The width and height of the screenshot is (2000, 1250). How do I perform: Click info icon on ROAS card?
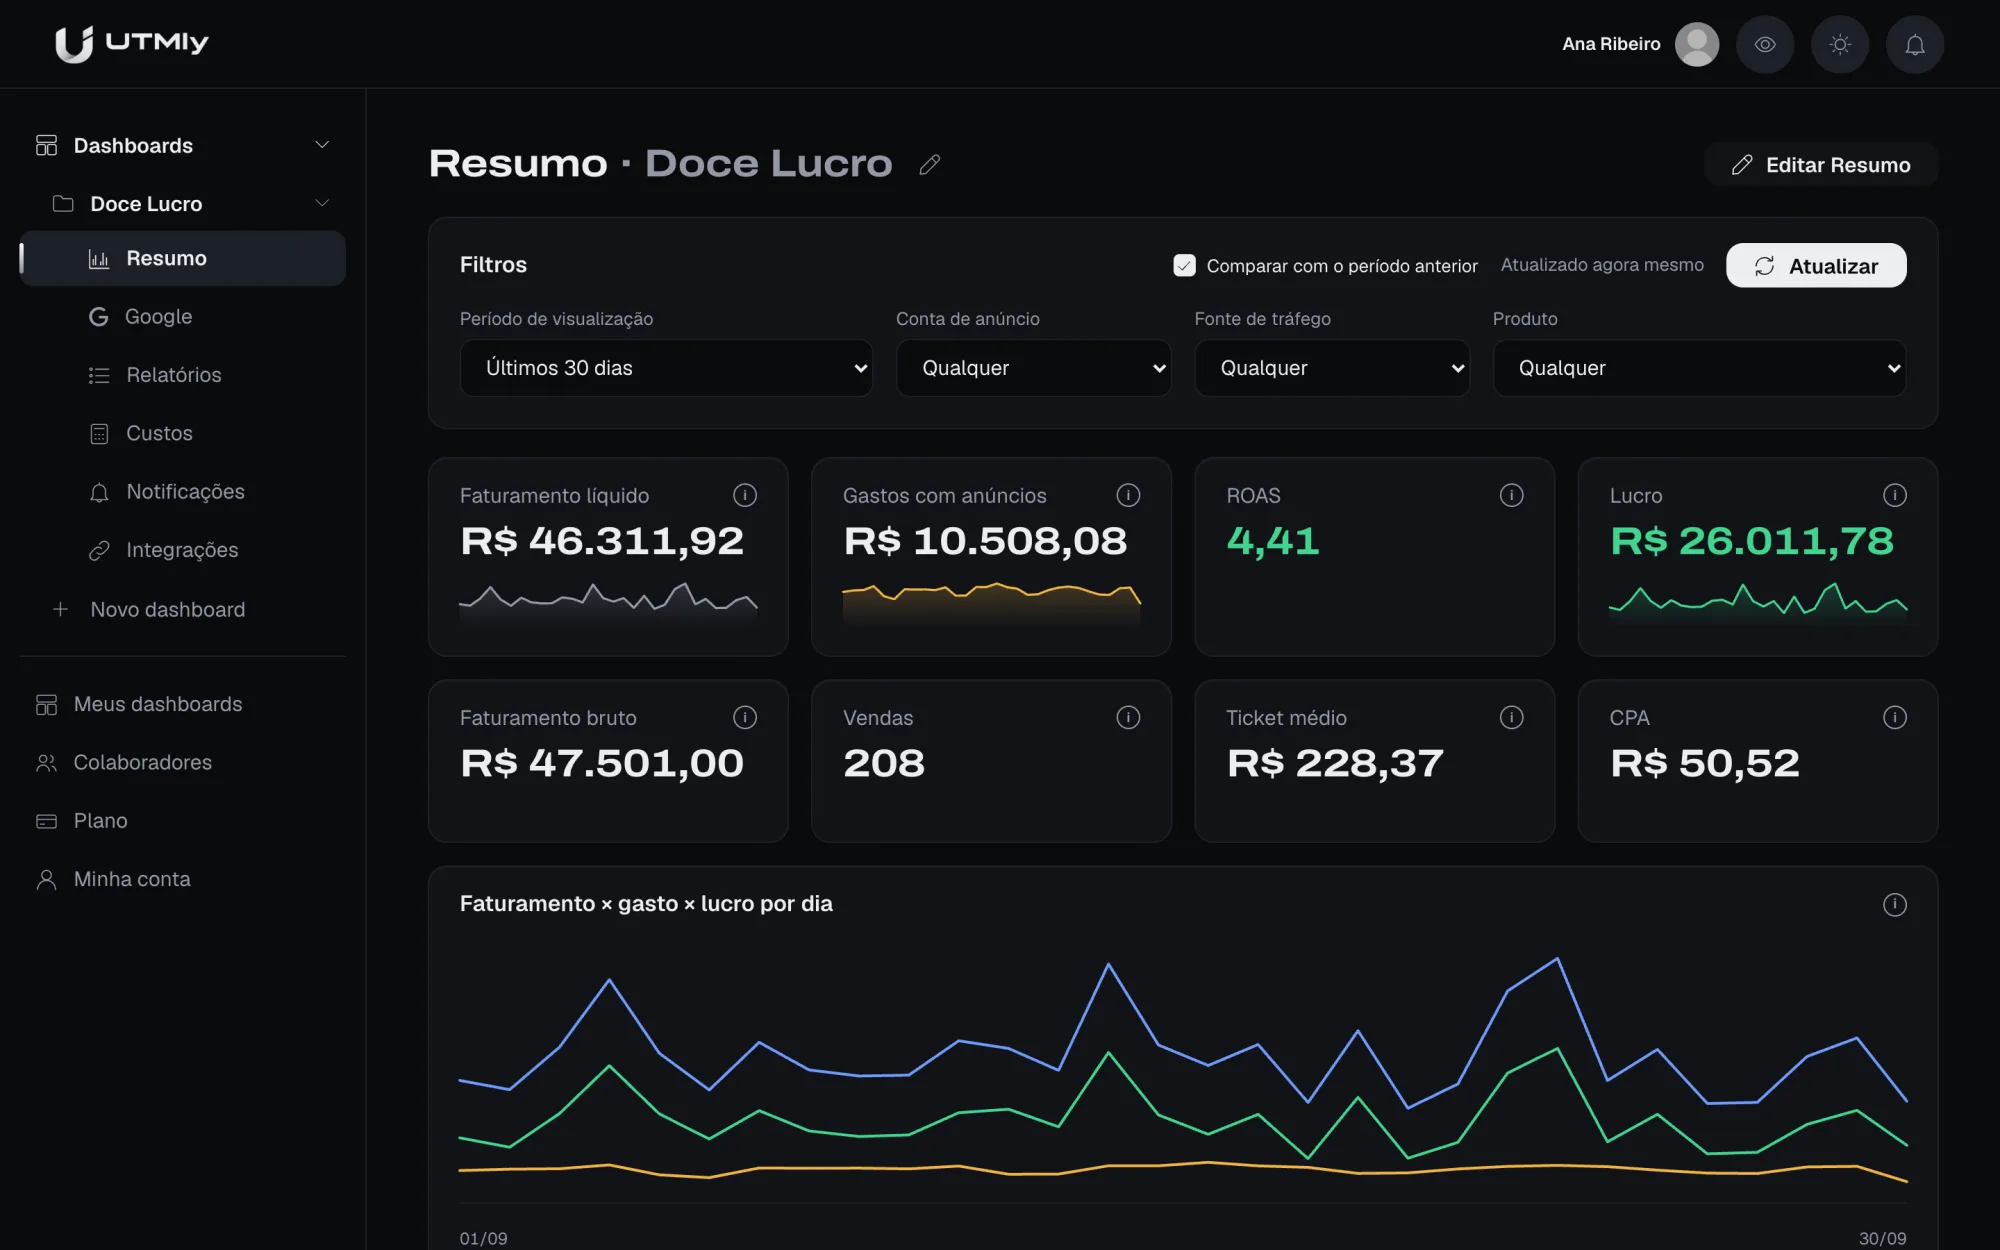tap(1511, 495)
